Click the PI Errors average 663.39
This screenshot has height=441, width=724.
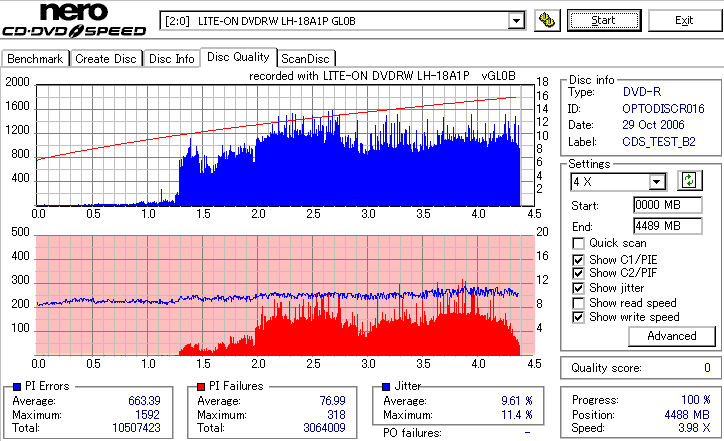[144, 401]
